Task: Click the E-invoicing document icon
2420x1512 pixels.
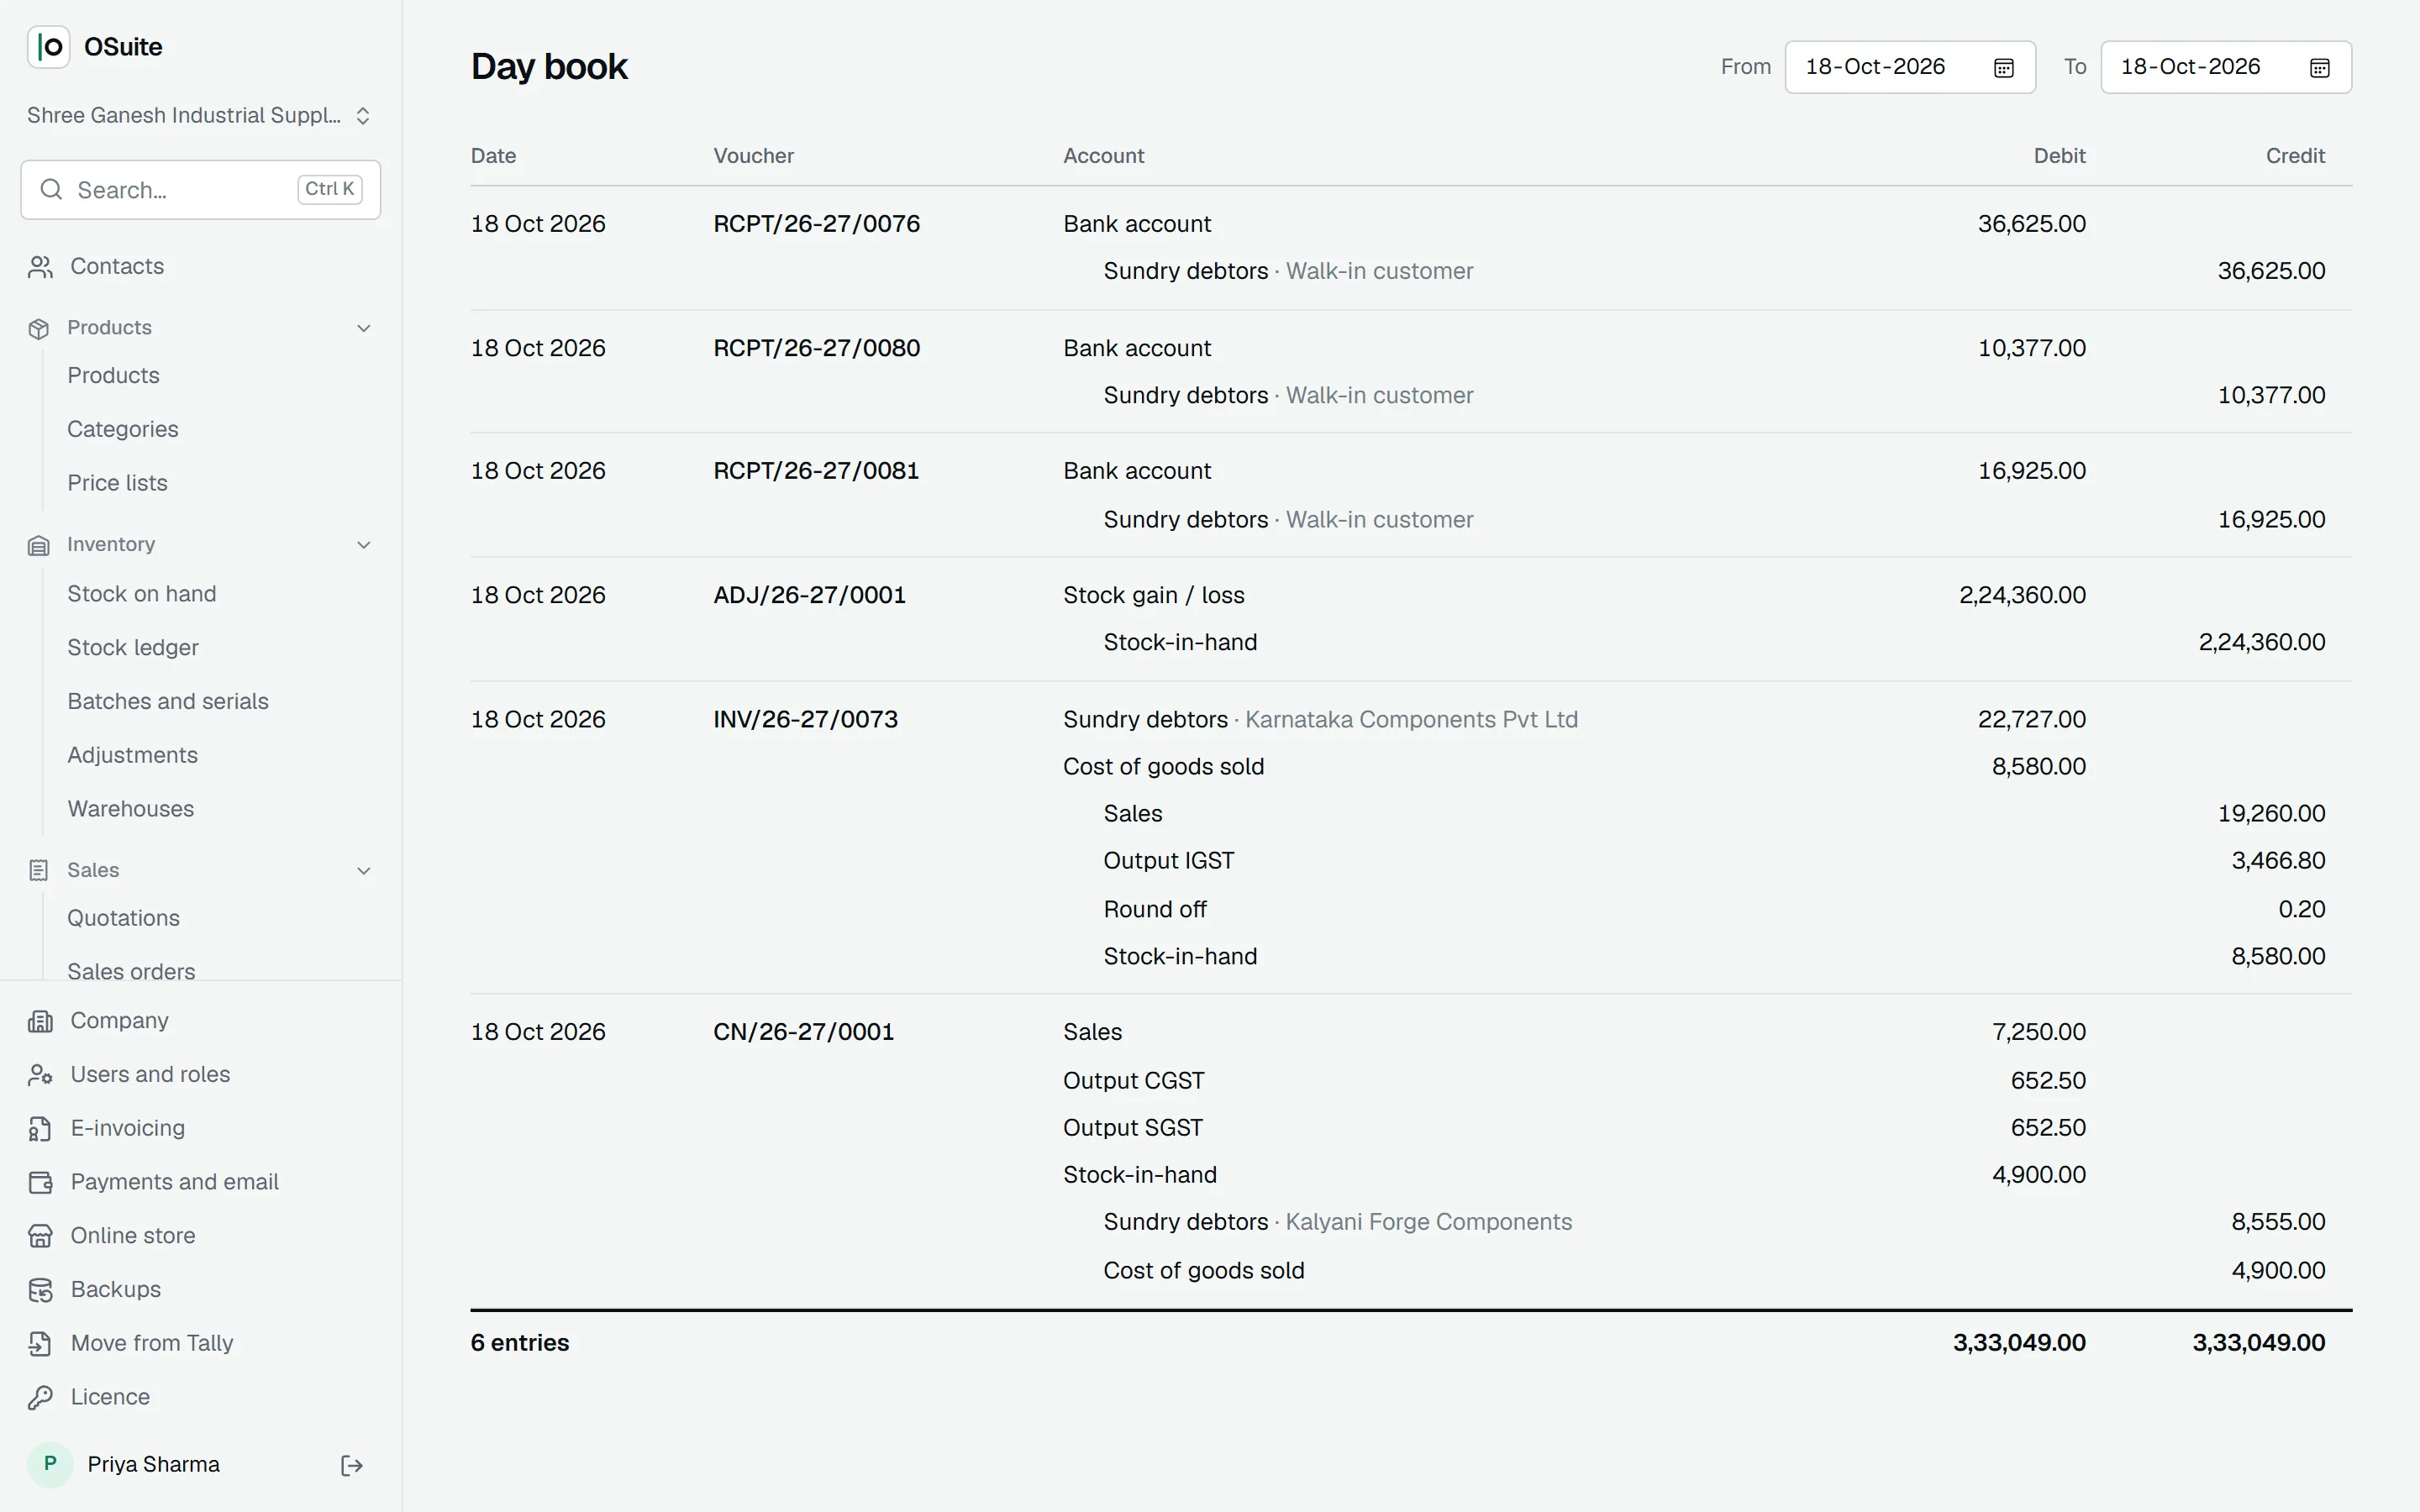Action: 40,1128
